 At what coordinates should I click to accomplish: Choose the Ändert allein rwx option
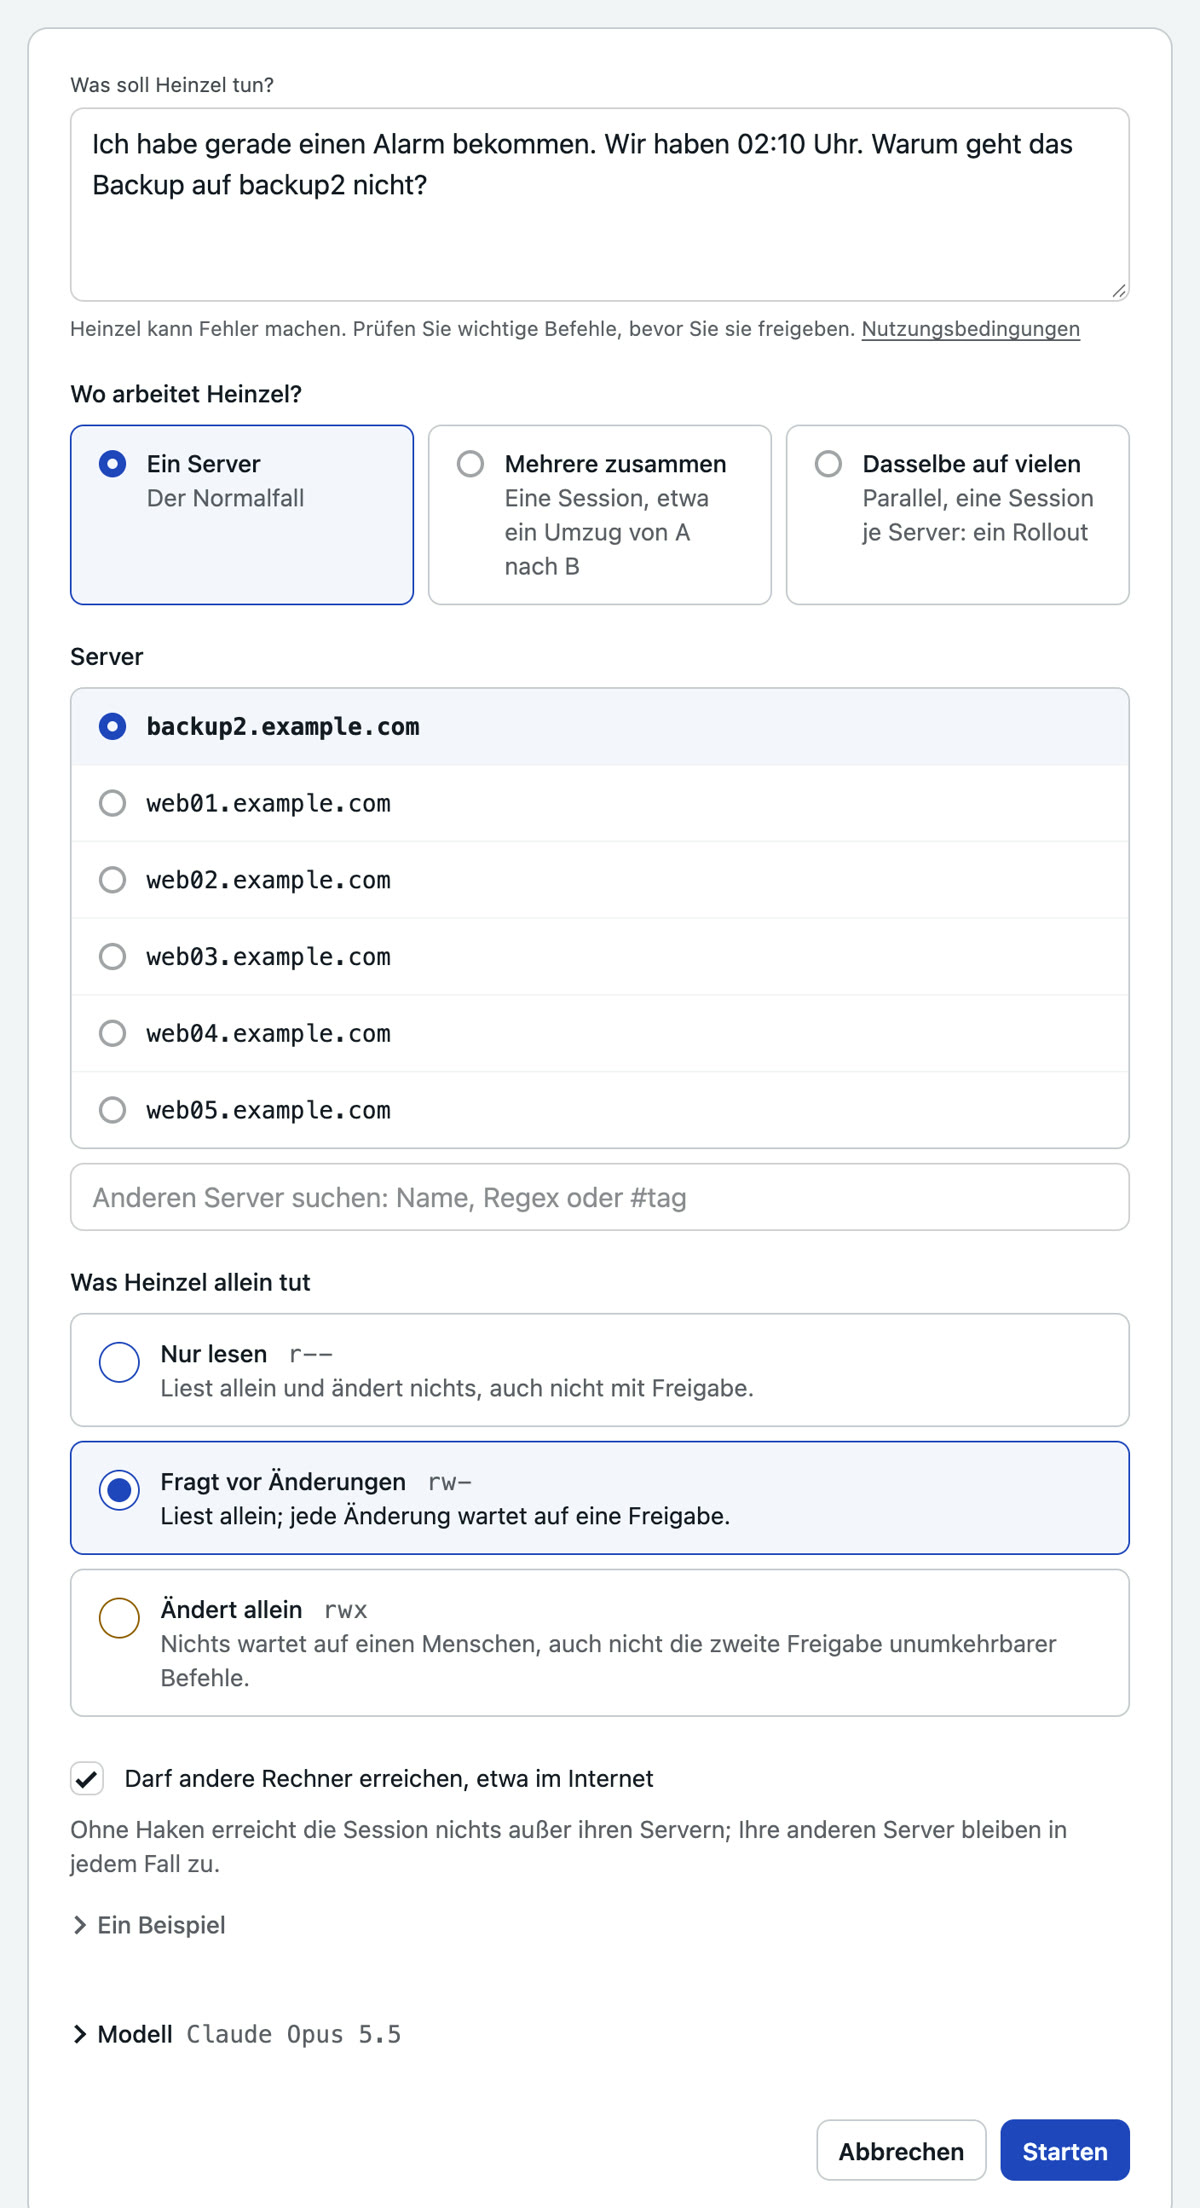click(600, 1643)
